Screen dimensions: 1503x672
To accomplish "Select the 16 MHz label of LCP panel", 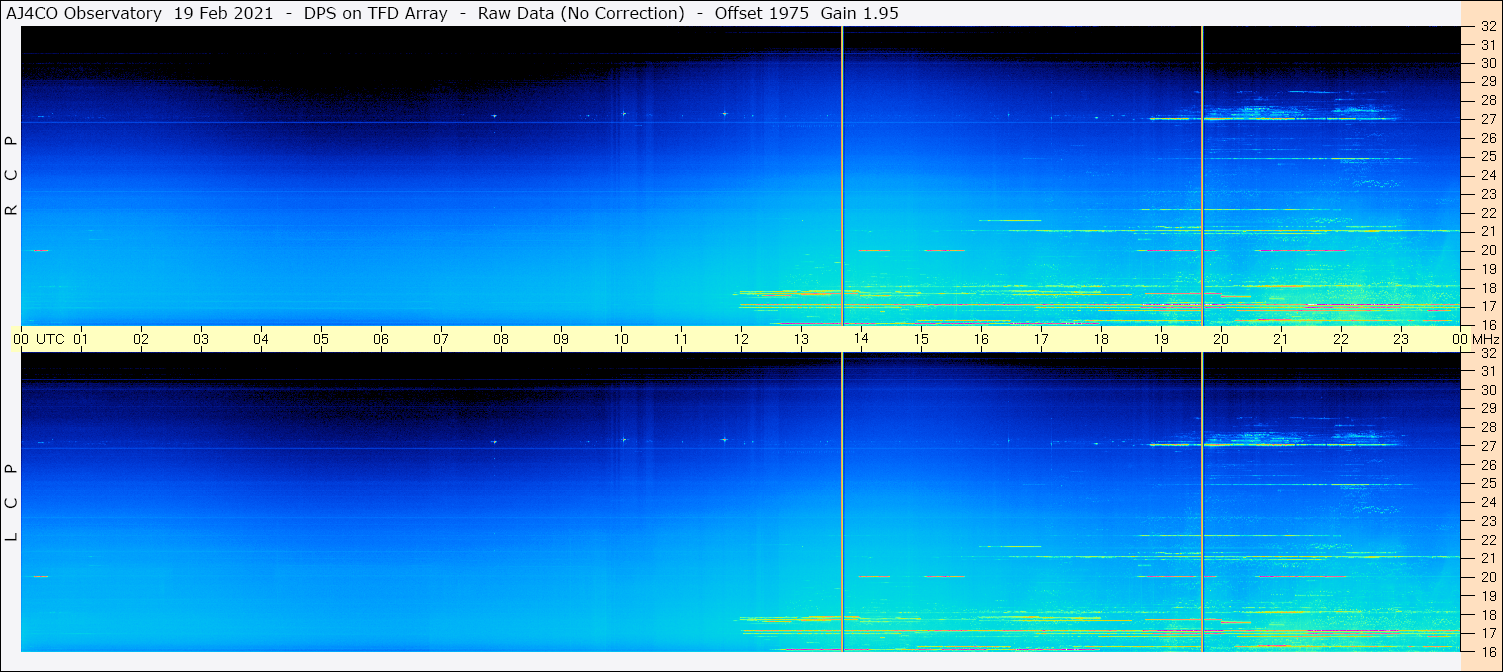I will [1487, 651].
